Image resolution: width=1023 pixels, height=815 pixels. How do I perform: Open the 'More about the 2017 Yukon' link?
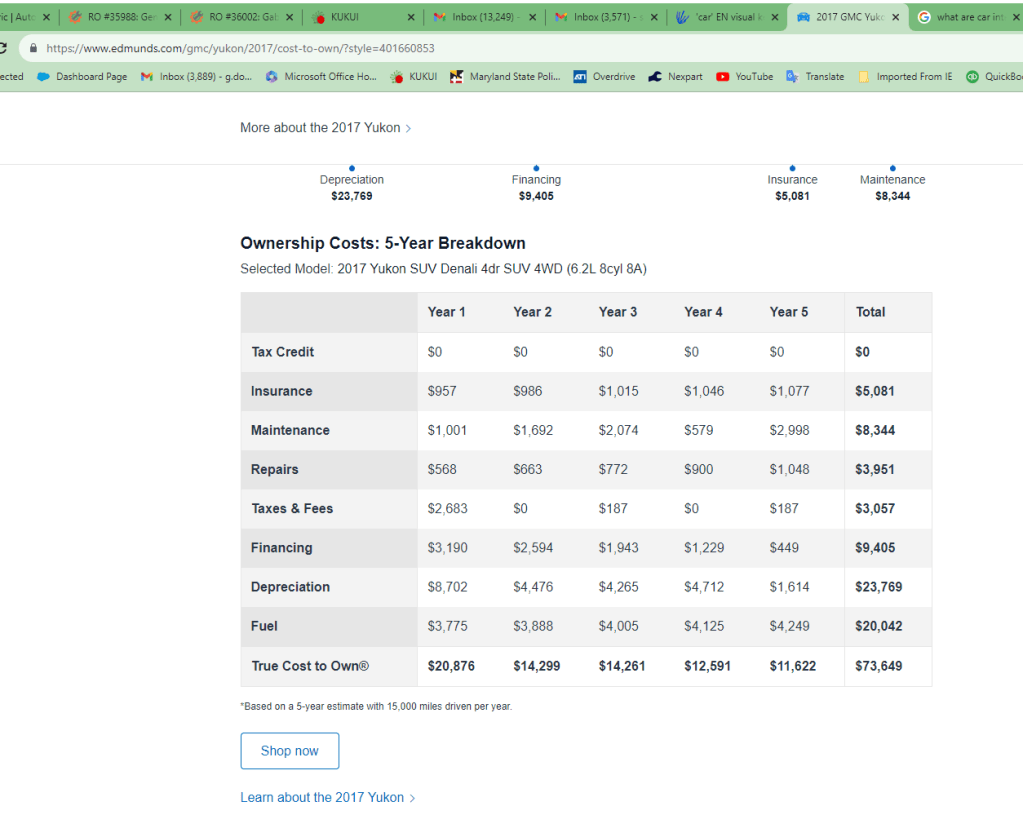click(x=320, y=128)
